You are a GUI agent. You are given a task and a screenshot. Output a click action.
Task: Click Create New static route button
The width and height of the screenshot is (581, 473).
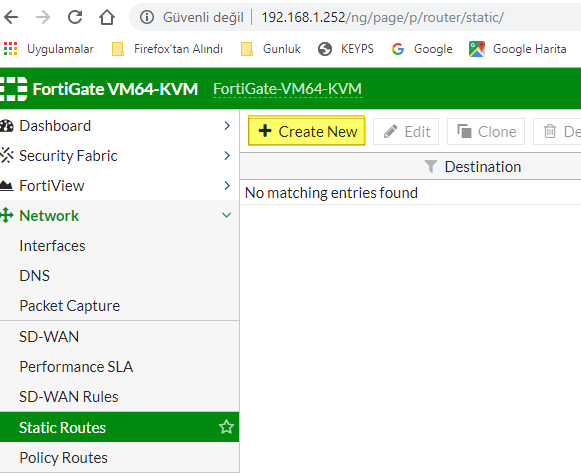click(306, 131)
